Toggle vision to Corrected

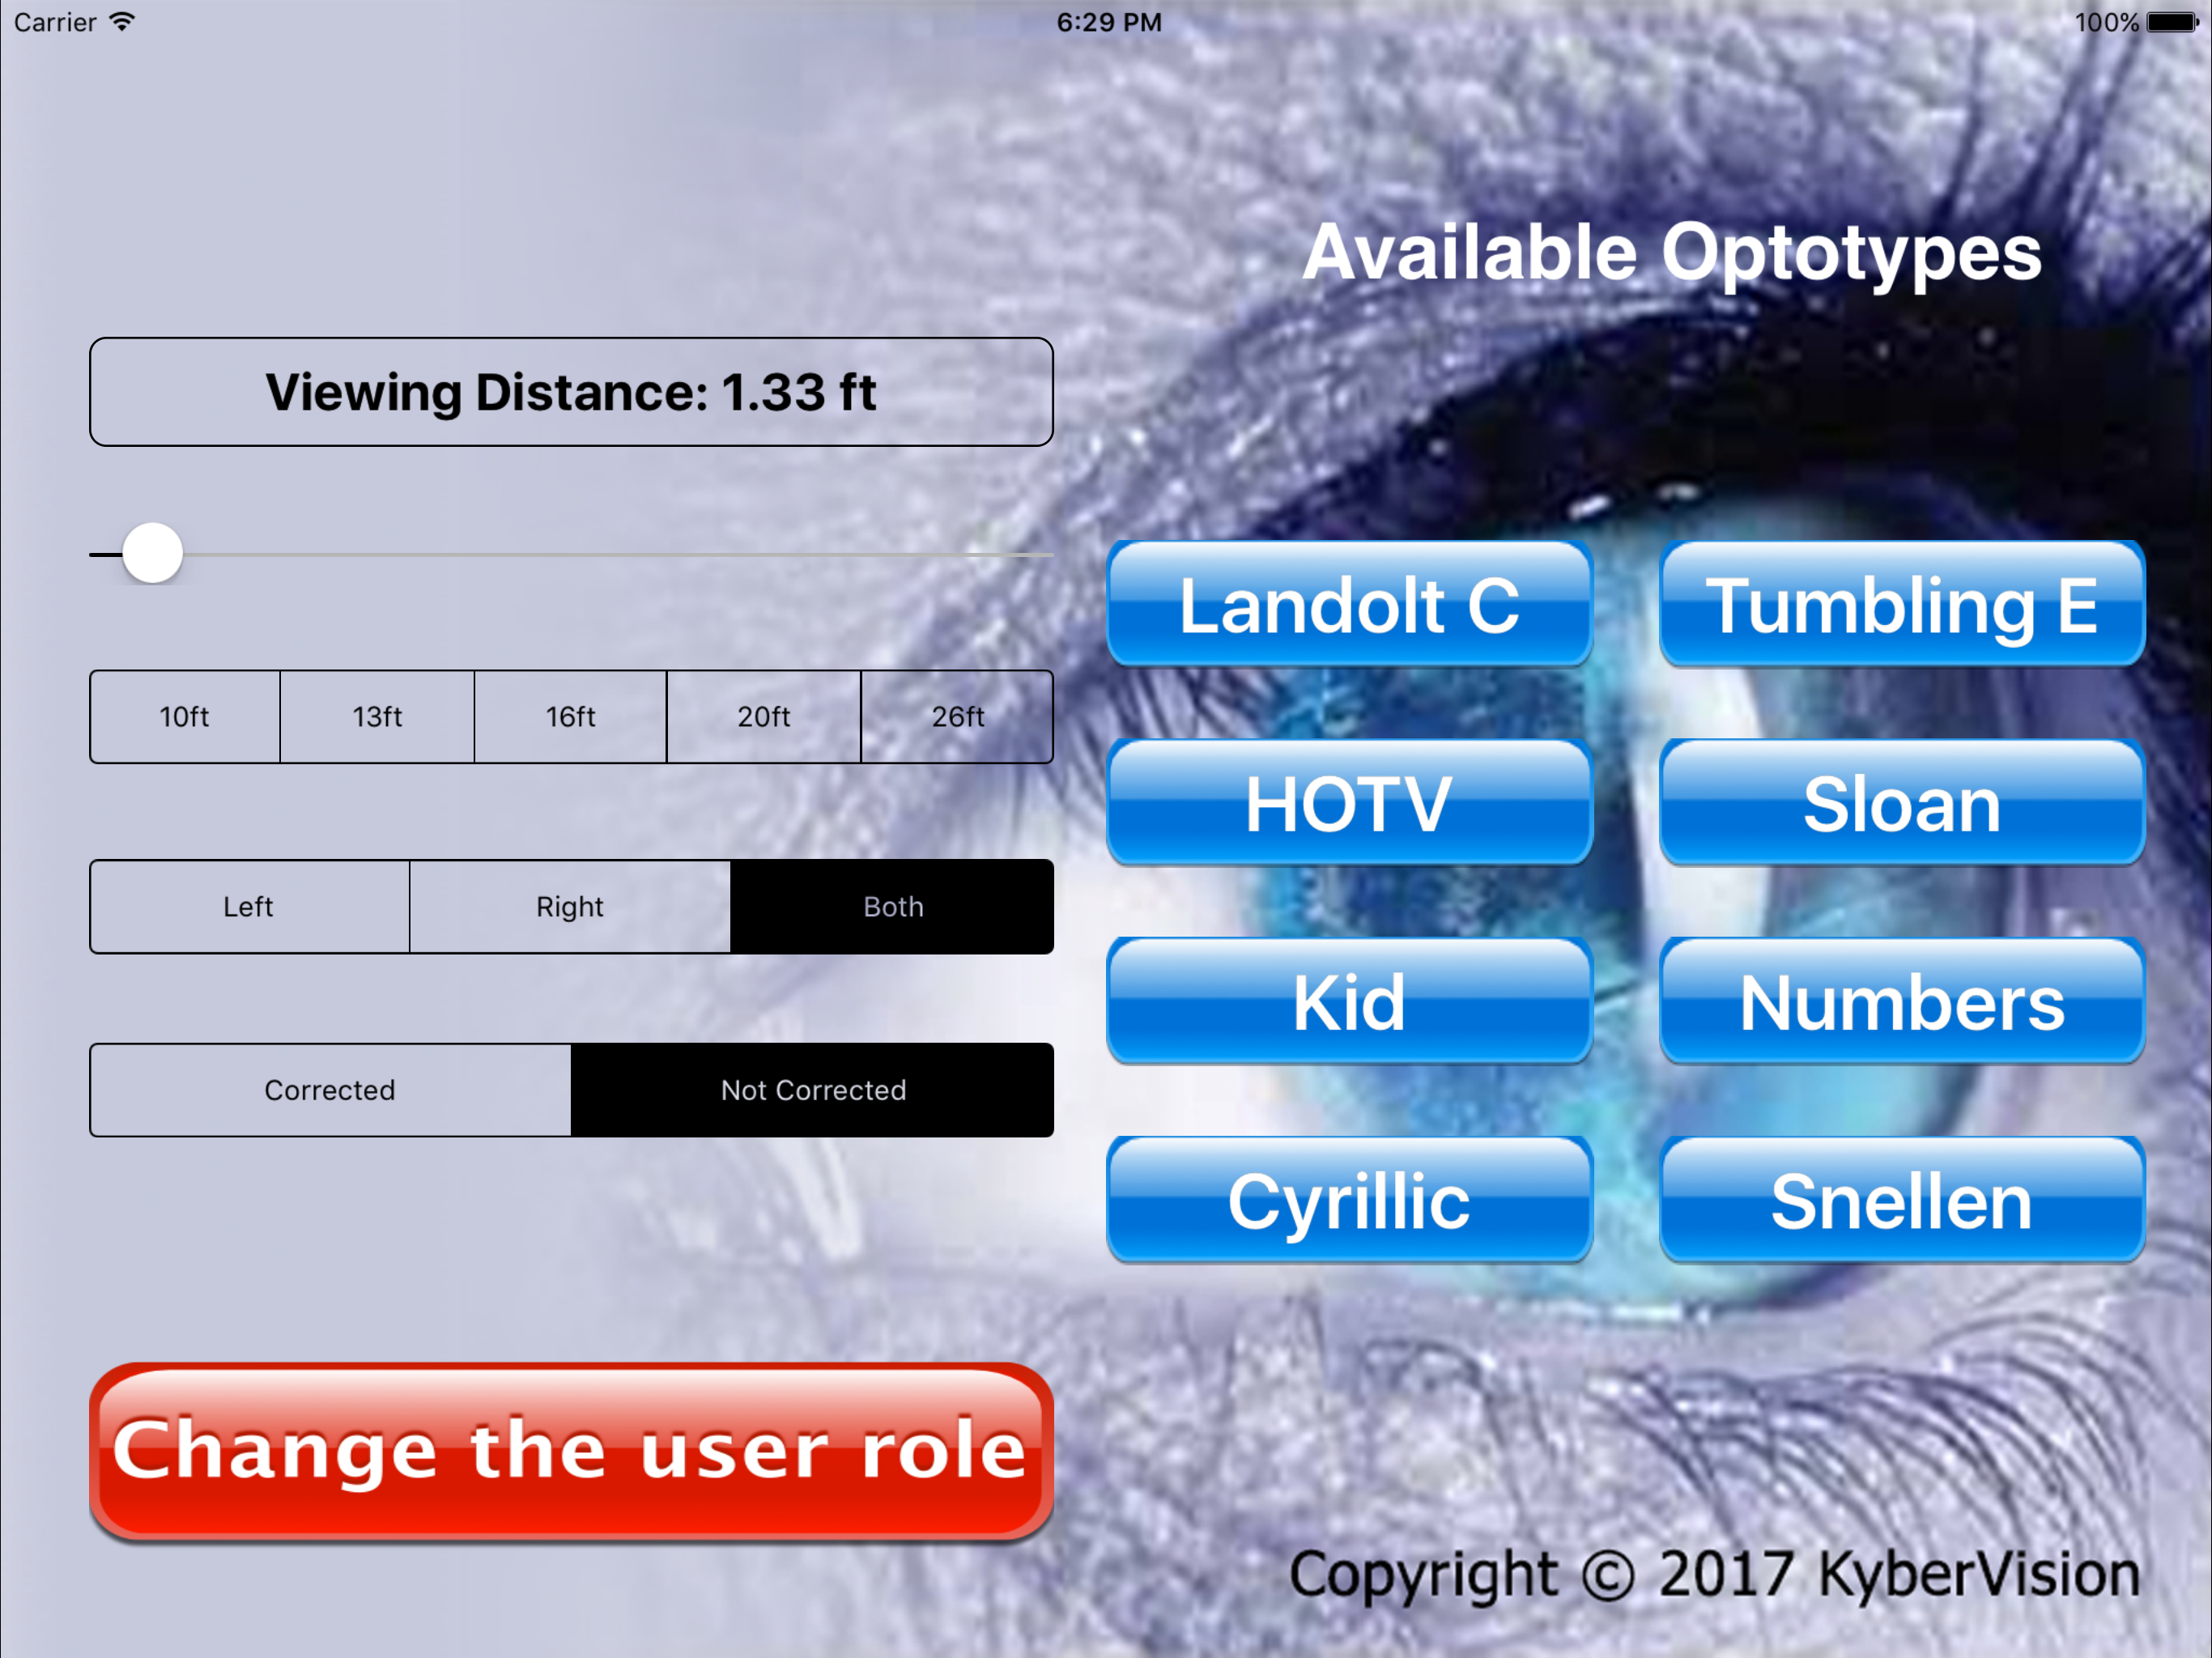(330, 1090)
